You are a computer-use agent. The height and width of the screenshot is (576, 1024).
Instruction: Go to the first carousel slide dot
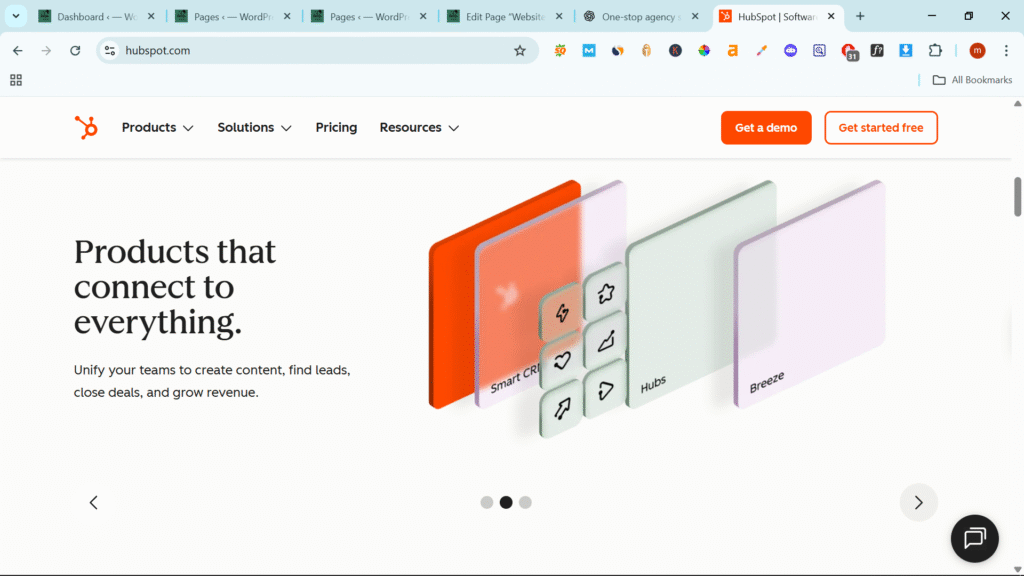tap(487, 502)
